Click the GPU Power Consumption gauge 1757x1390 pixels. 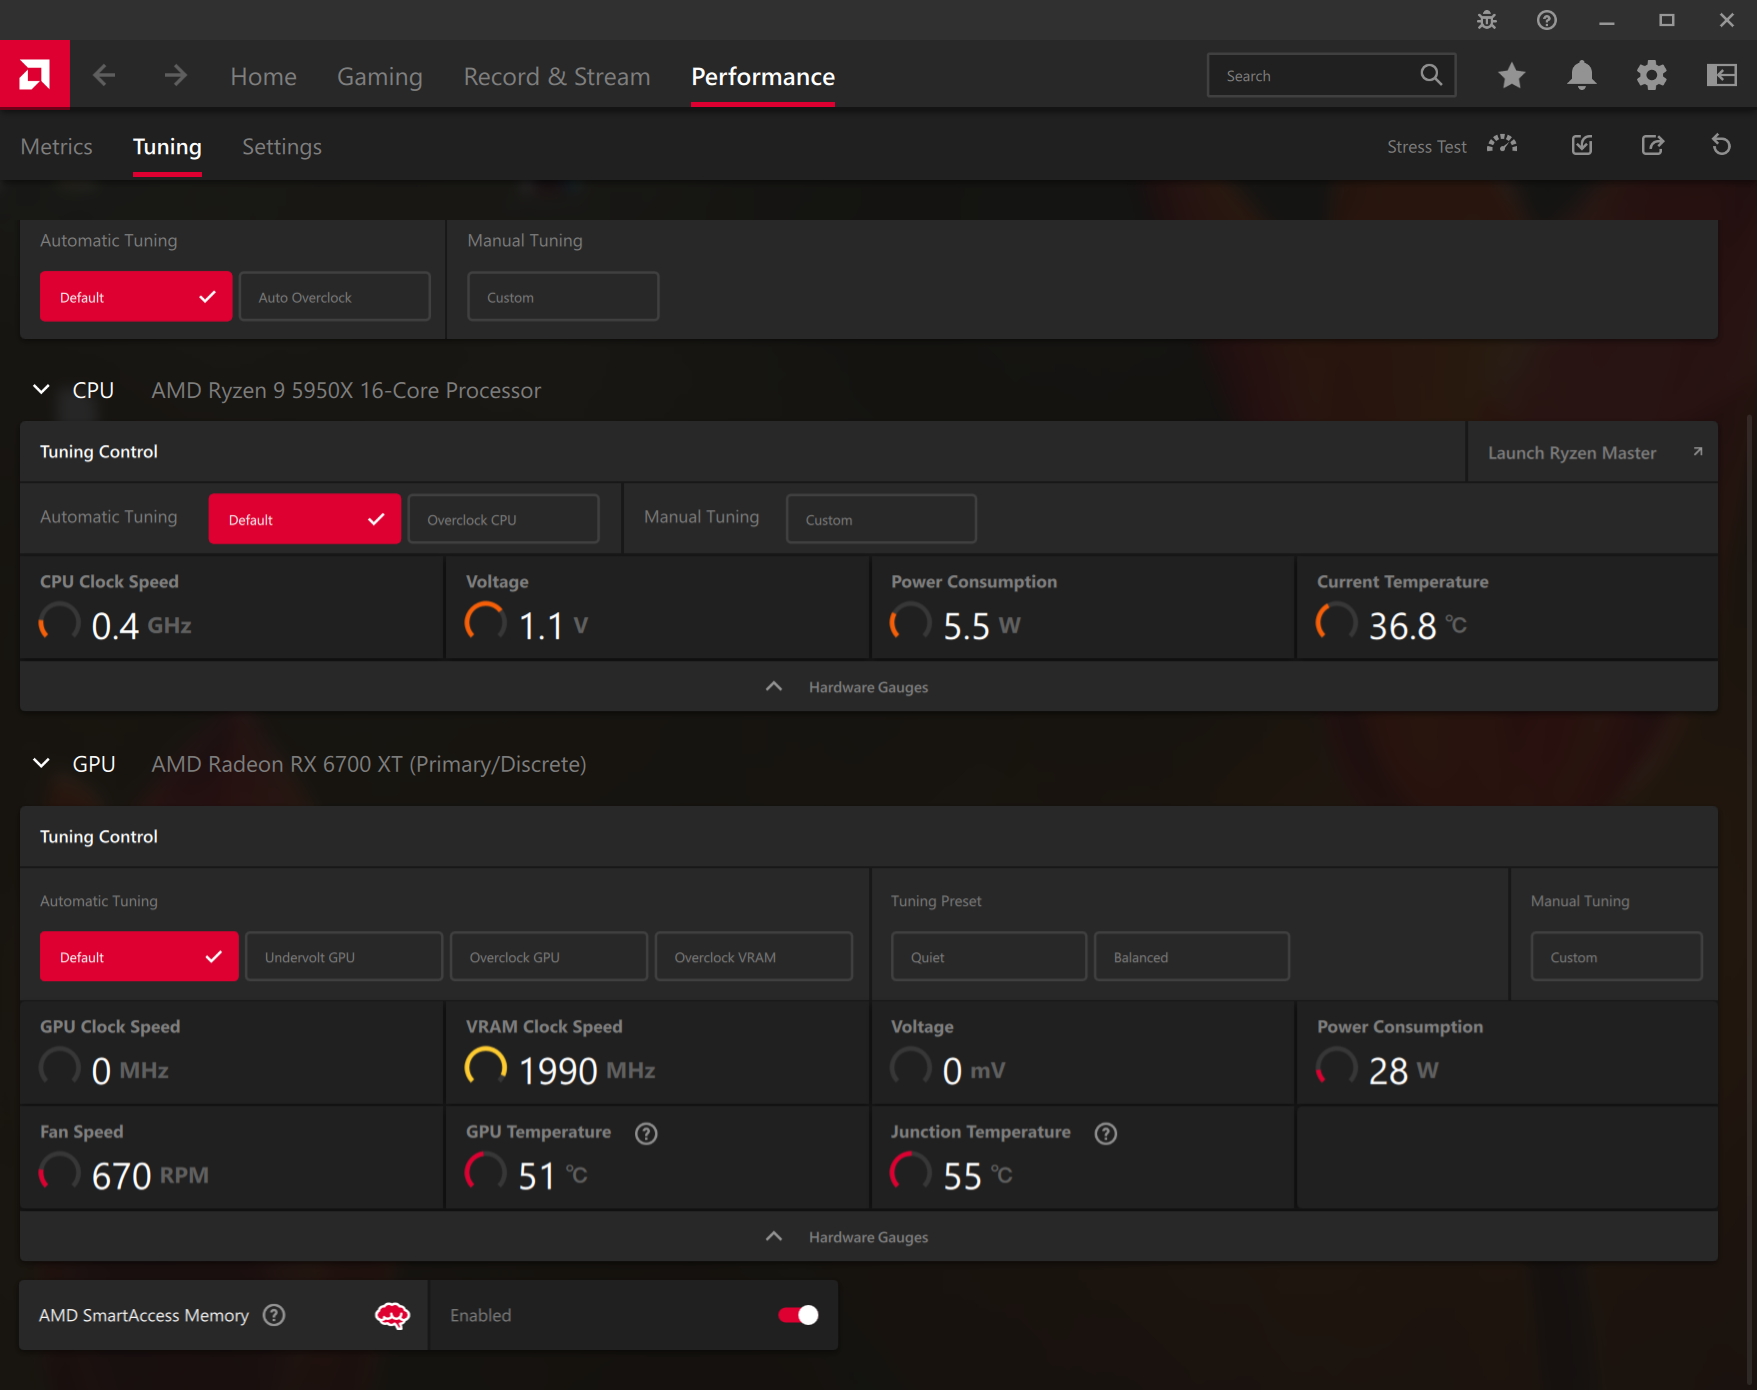click(x=1337, y=1067)
